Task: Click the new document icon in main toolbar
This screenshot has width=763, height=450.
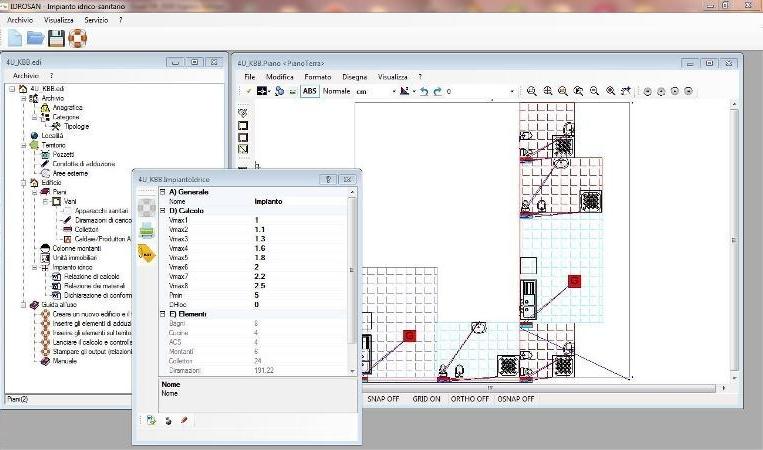Action: (15, 38)
